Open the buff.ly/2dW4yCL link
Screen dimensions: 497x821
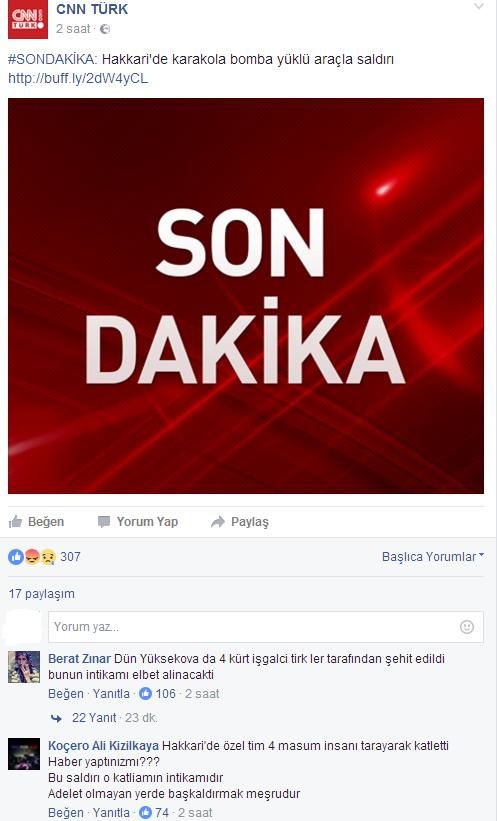tap(78, 79)
